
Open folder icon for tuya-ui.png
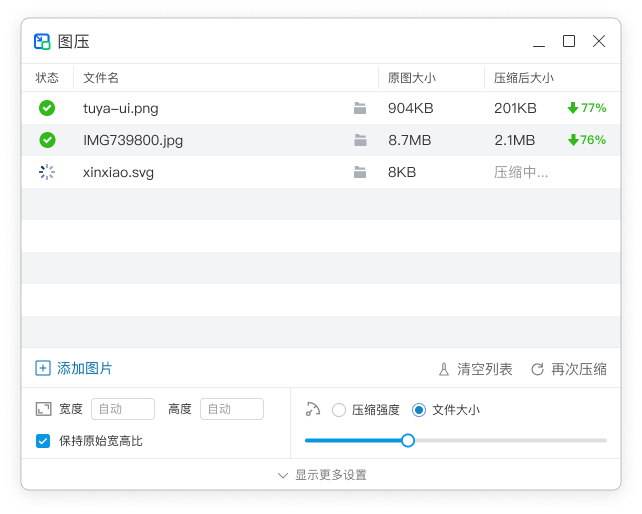pos(360,108)
